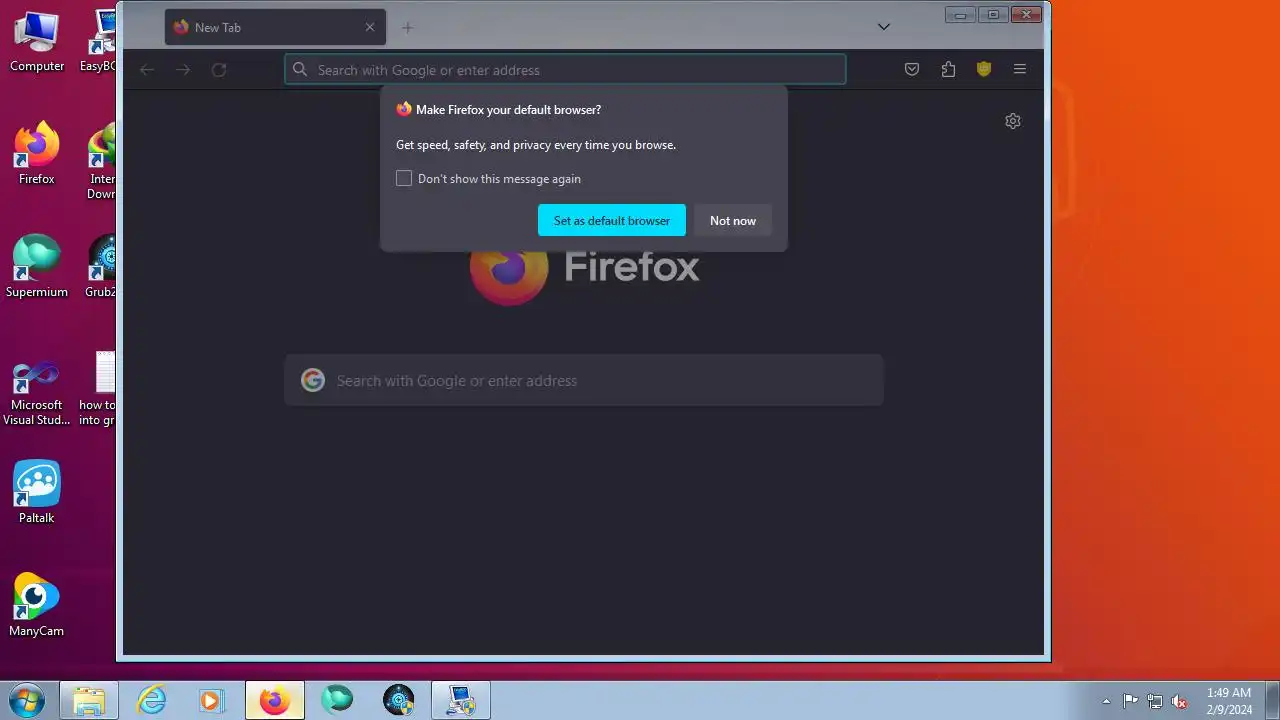Viewport: 1280px width, 720px height.
Task: Open media player taskbar icon
Action: click(x=211, y=700)
